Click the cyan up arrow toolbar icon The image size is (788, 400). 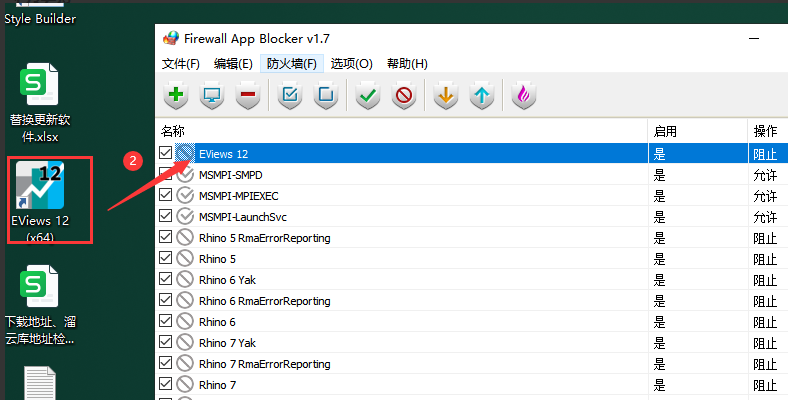point(482,95)
